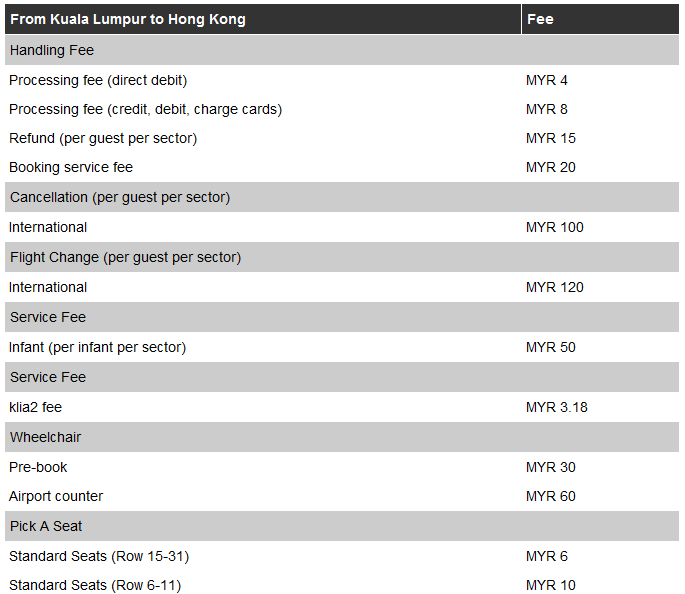Select 'Cancellation (per guest per sector)' section header

(x=120, y=197)
